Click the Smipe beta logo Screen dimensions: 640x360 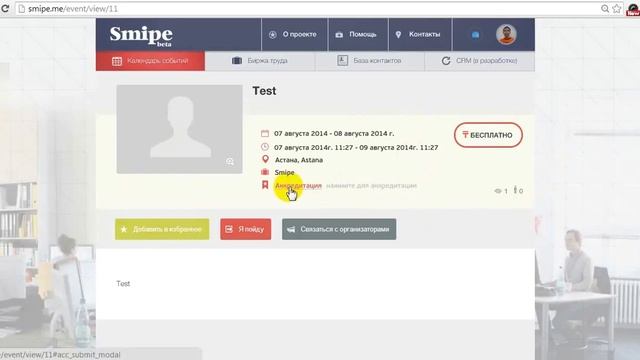(141, 36)
